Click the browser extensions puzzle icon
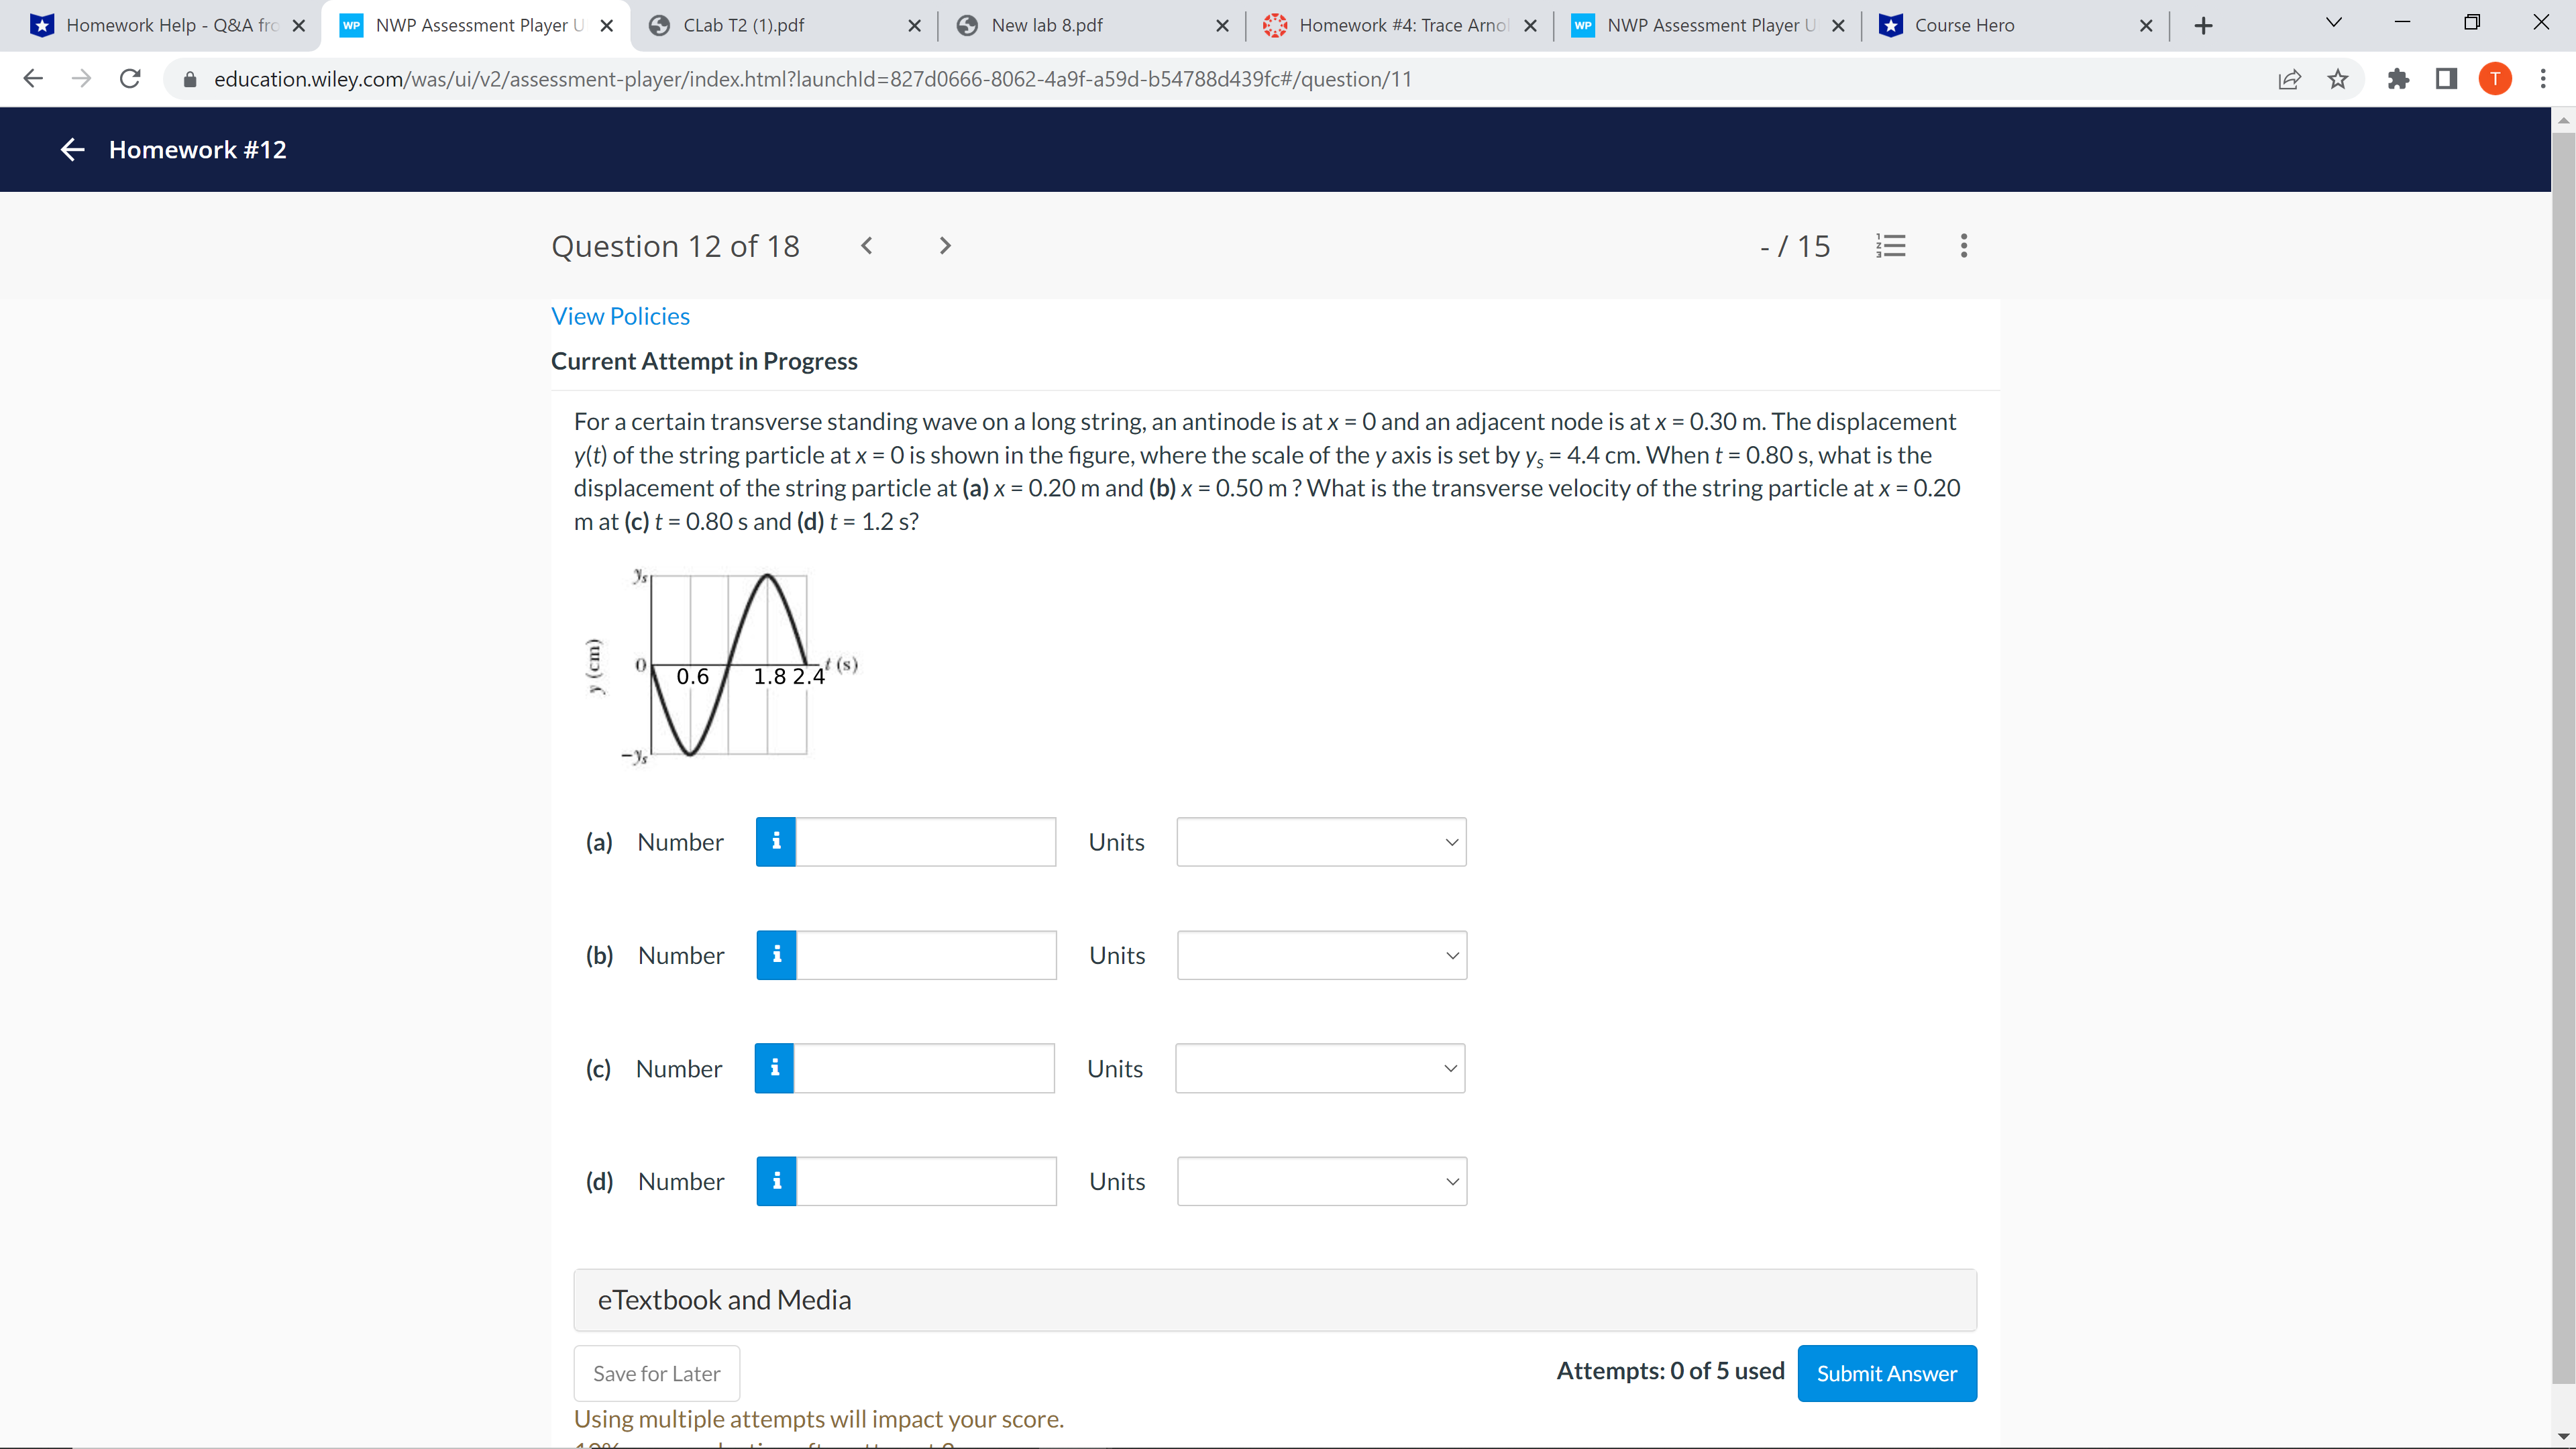2576x1449 pixels. click(2398, 79)
